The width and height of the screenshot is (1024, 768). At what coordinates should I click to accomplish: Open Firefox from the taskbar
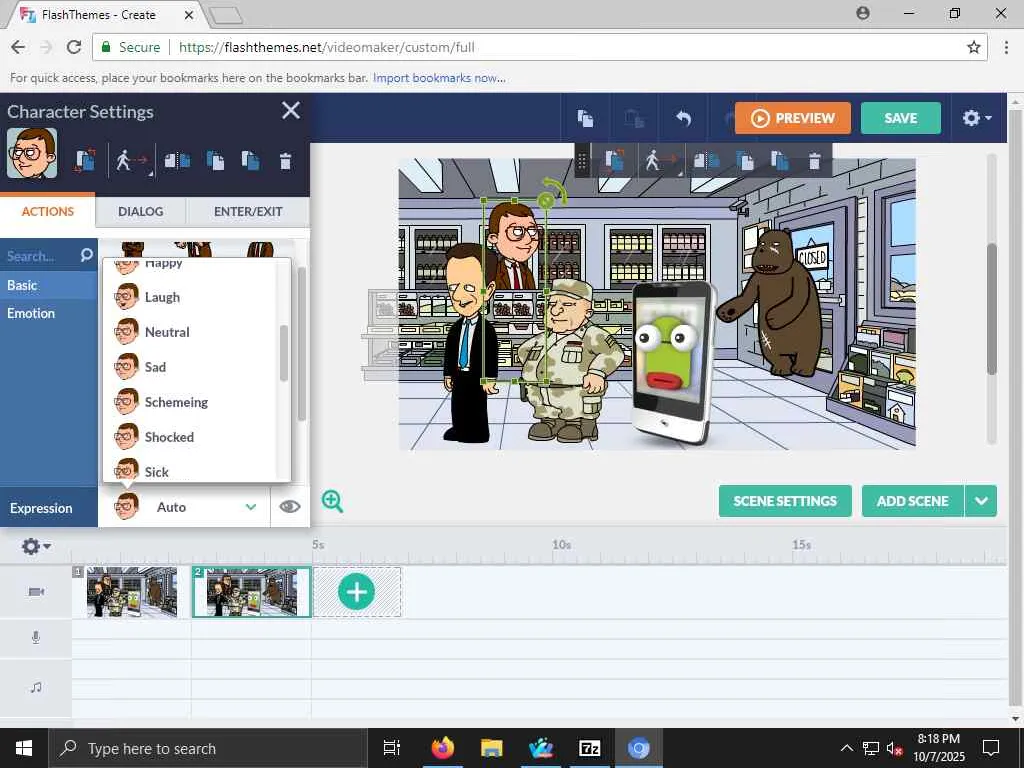tap(443, 748)
